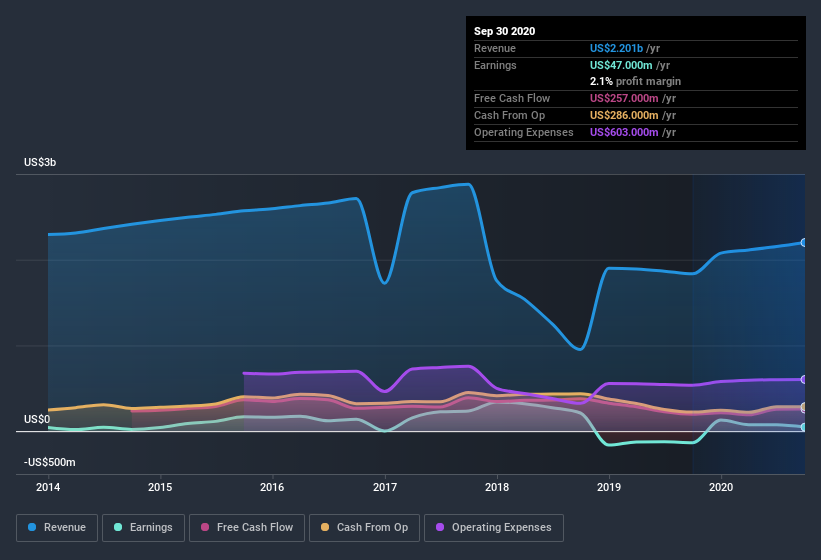Click the 2.1% profit margin text
This screenshot has height=560, width=821.
(635, 81)
